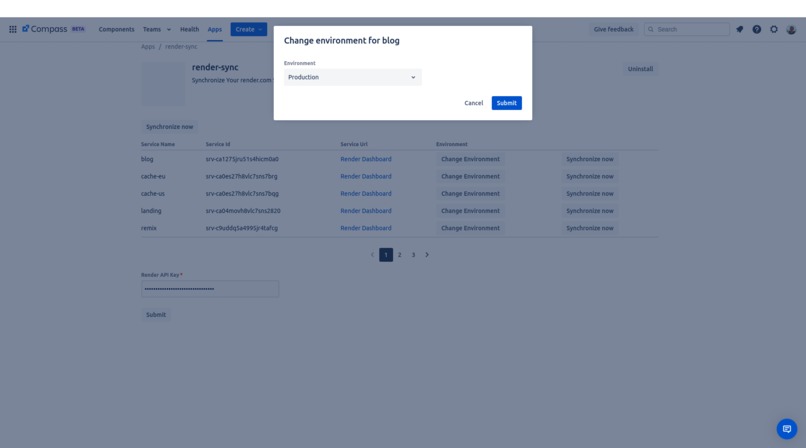Open the app switcher grid icon
This screenshot has height=448, width=806.
(x=13, y=29)
